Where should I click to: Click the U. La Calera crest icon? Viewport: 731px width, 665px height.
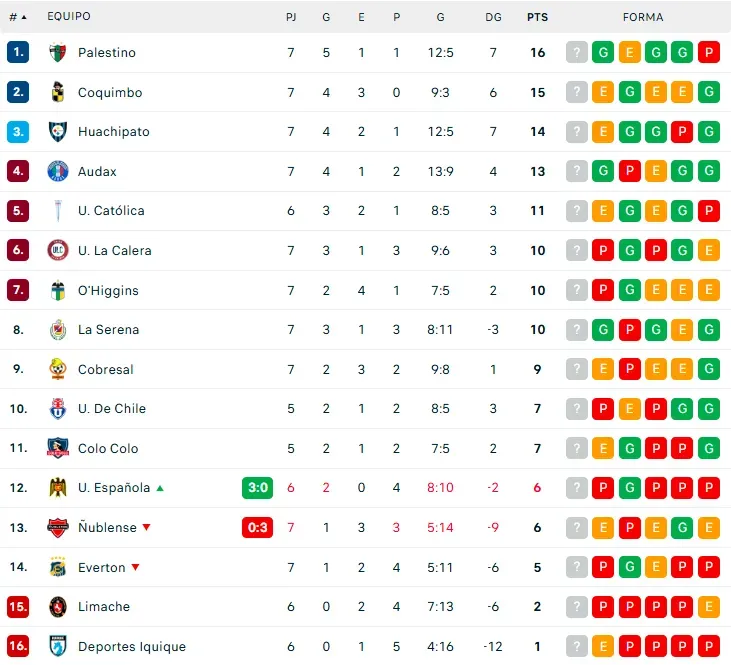[57, 251]
